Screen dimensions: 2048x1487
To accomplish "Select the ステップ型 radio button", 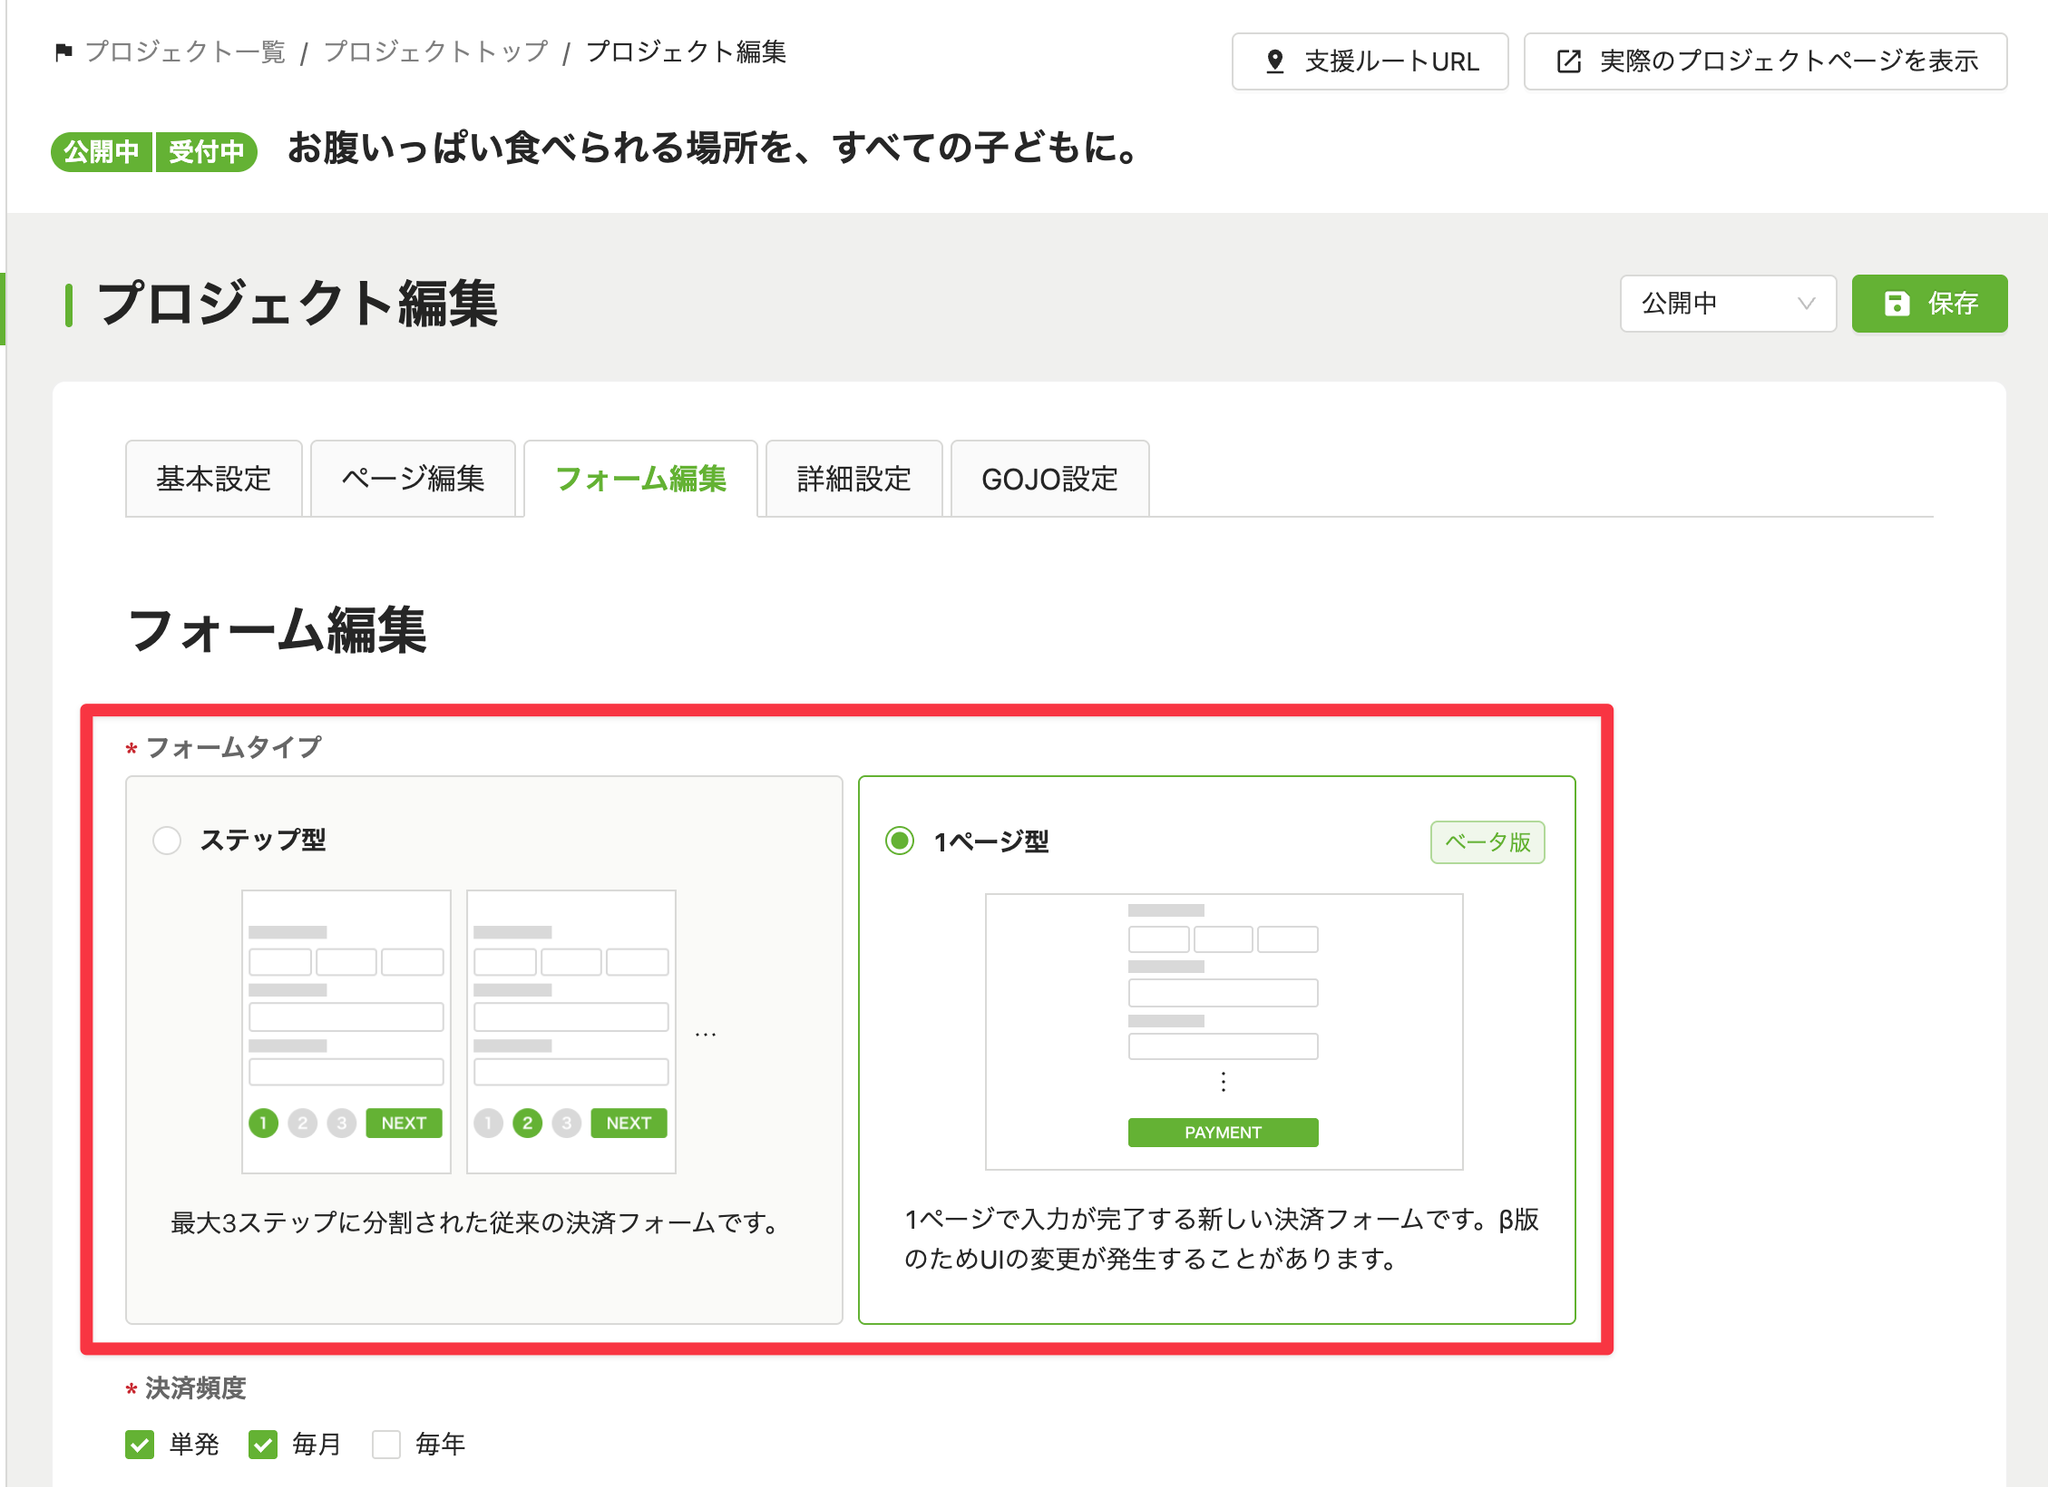I will point(167,840).
